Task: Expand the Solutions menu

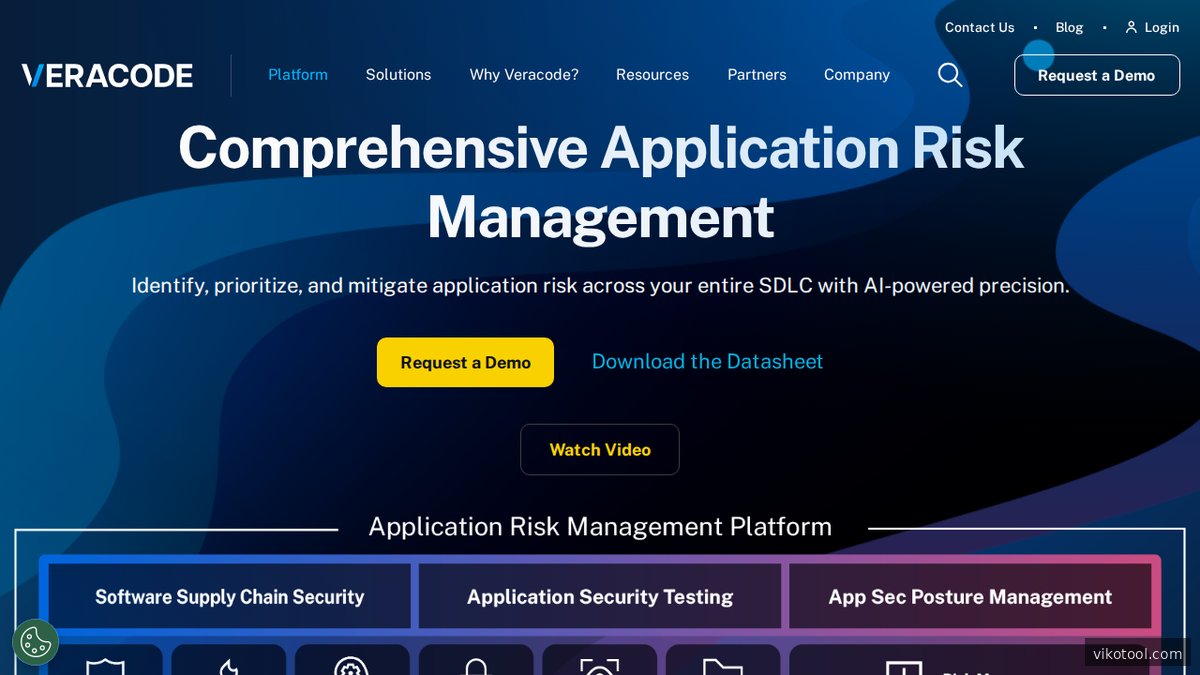Action: tap(398, 75)
